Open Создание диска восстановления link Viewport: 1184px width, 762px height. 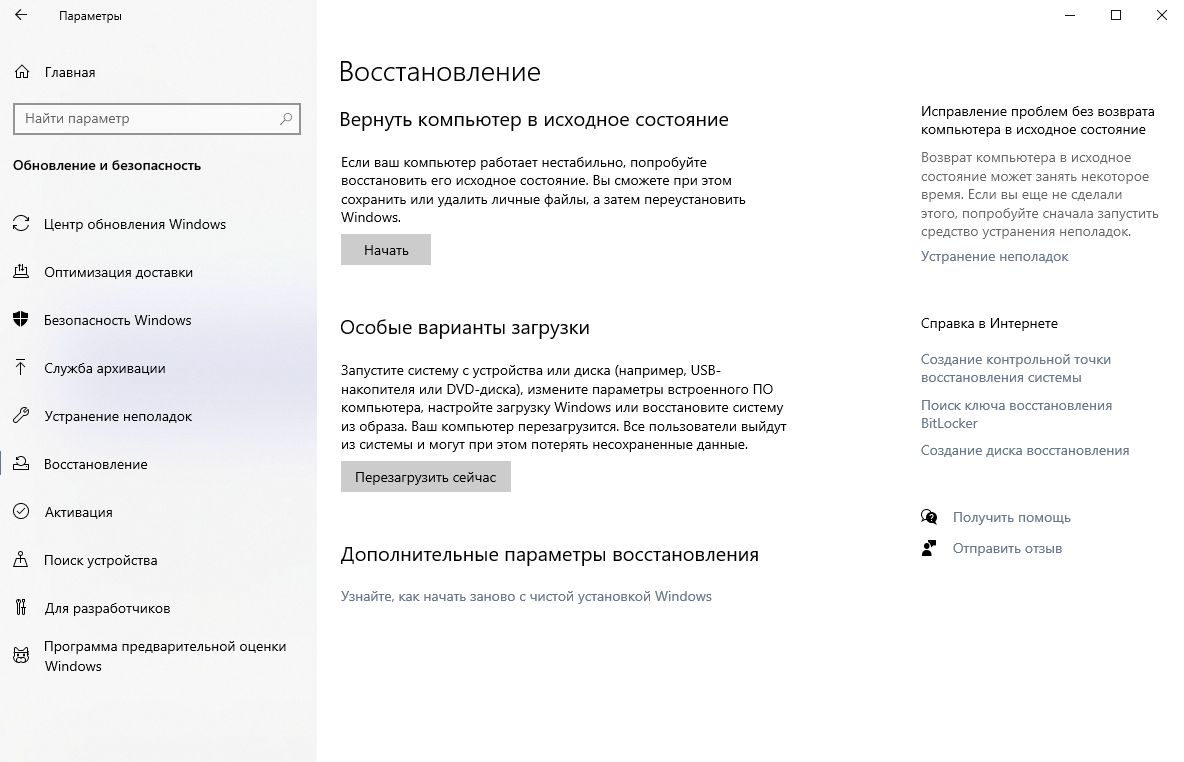[x=1024, y=450]
